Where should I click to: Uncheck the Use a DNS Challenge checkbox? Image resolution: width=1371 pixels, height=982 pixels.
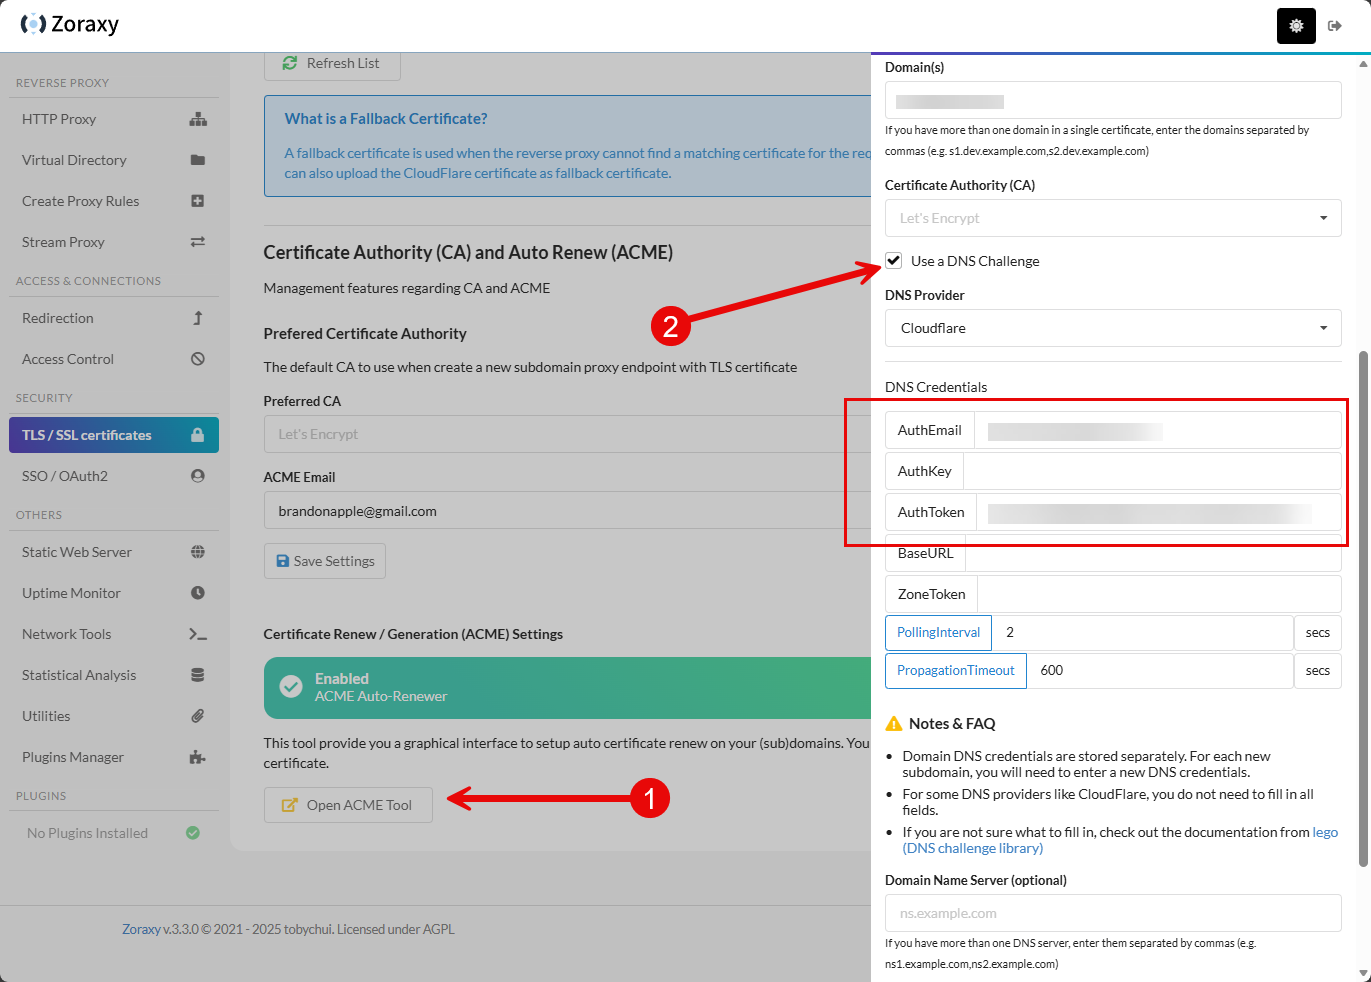(x=894, y=261)
